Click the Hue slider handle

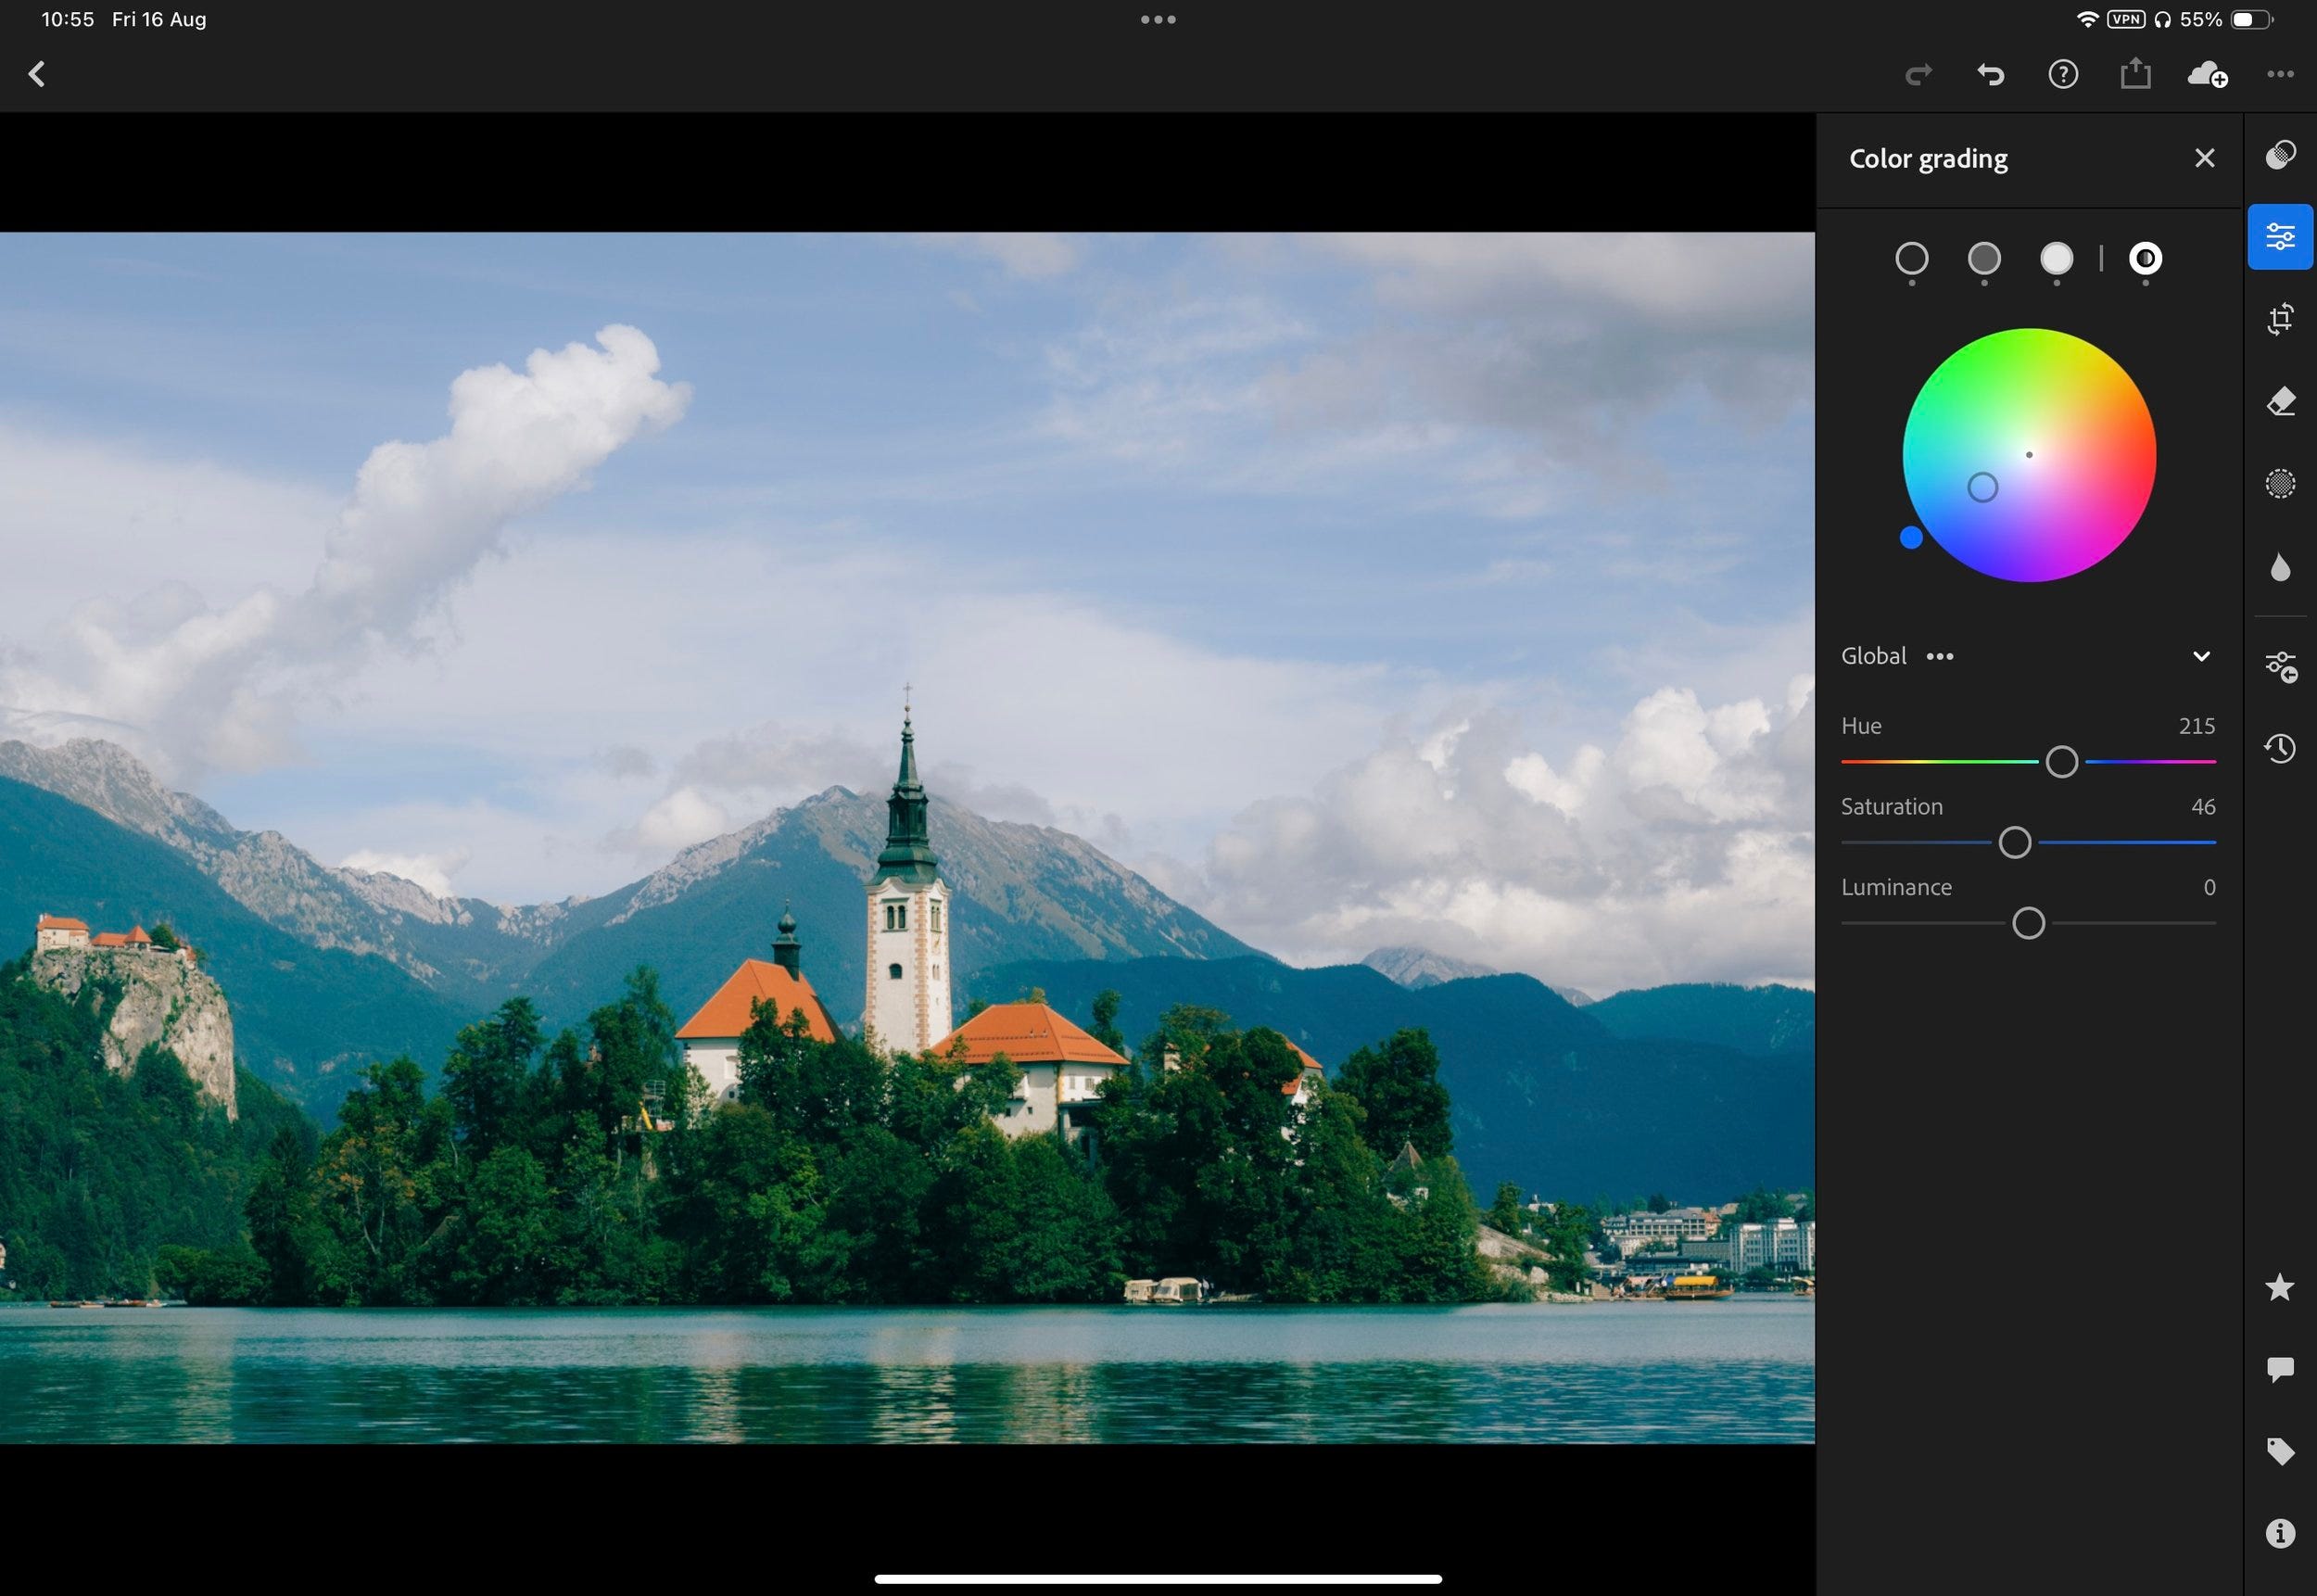coord(2061,762)
